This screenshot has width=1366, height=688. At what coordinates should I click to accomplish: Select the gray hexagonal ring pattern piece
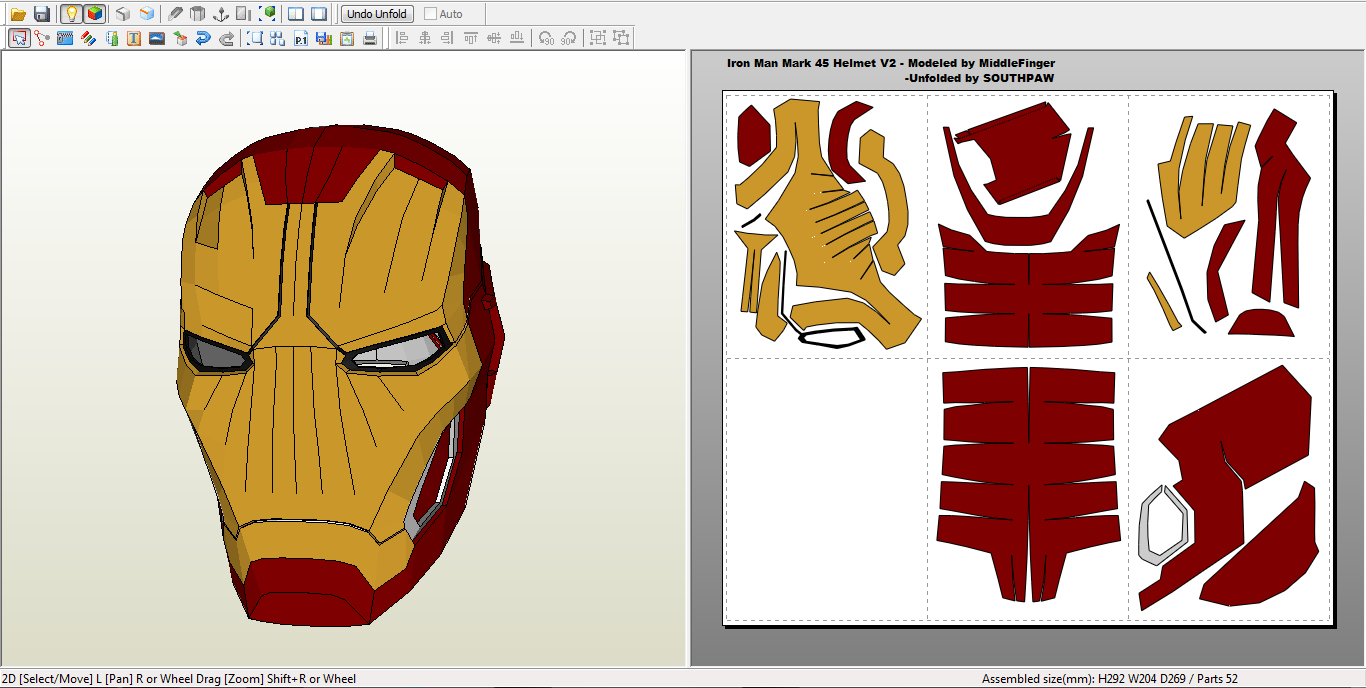click(x=1145, y=526)
